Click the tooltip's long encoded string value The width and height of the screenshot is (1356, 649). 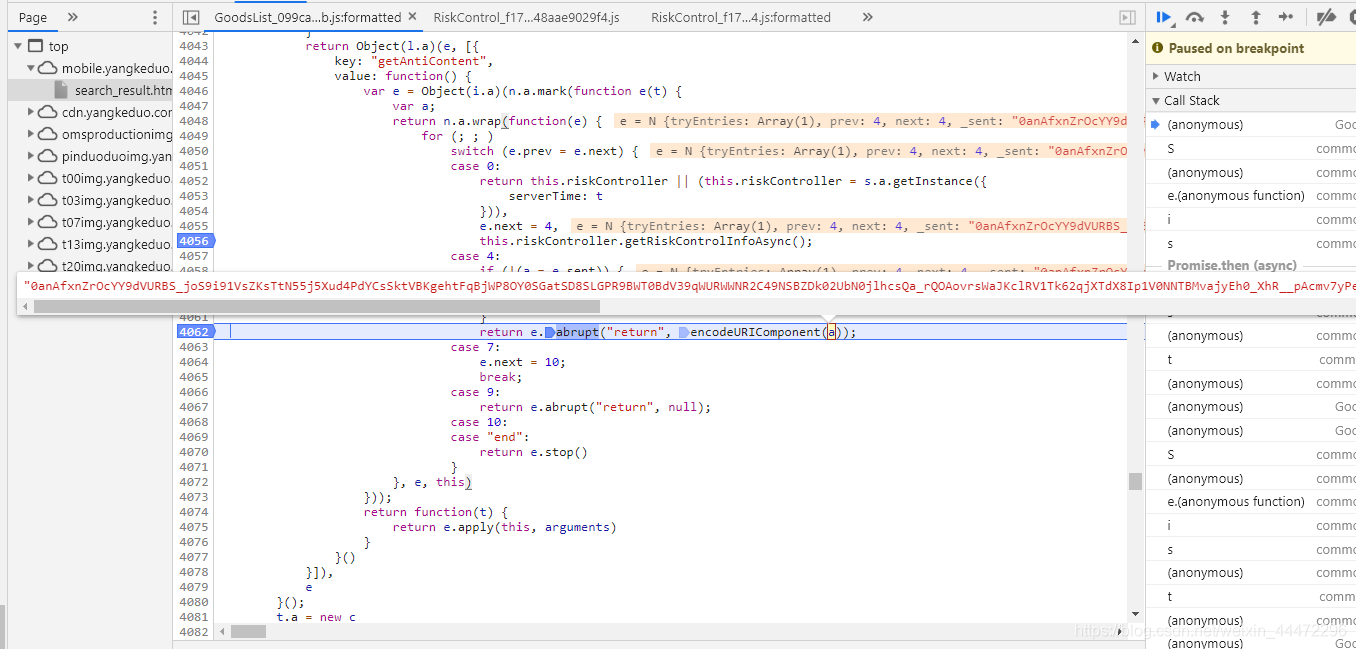690,285
